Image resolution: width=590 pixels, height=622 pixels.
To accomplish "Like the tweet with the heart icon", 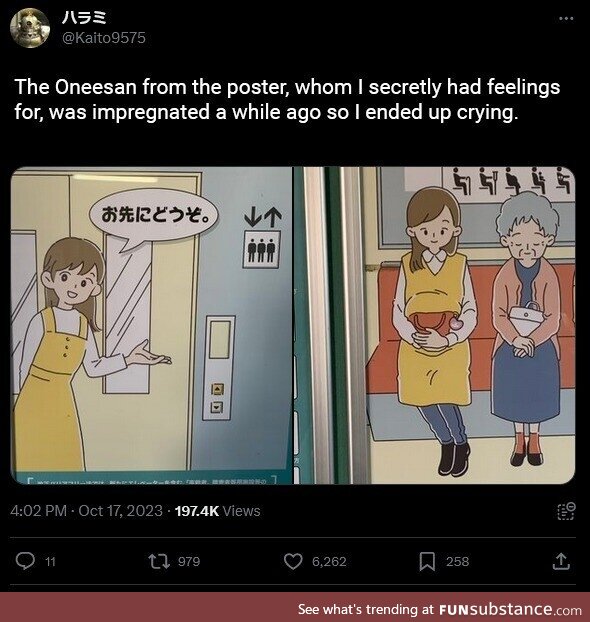I will [x=293, y=561].
